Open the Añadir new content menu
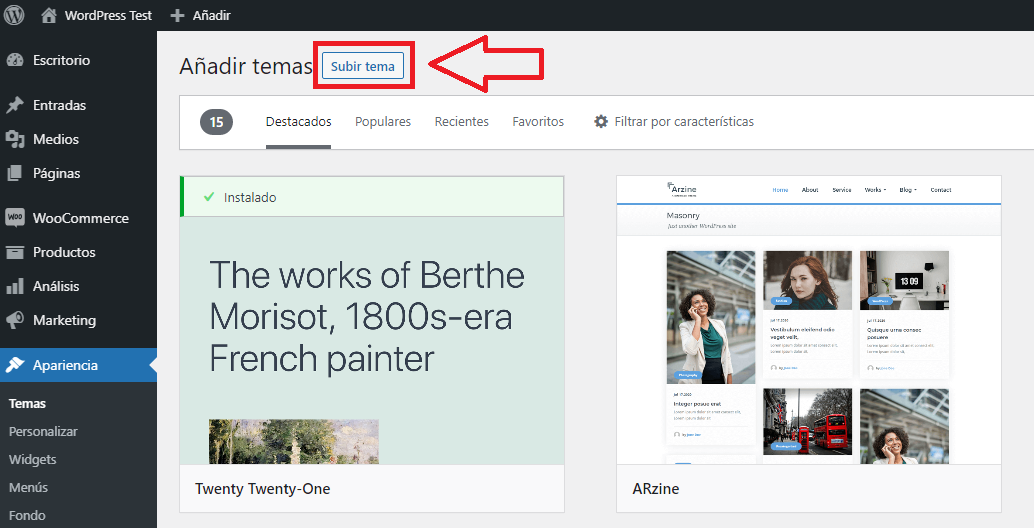The width and height of the screenshot is (1034, 528). coord(212,15)
